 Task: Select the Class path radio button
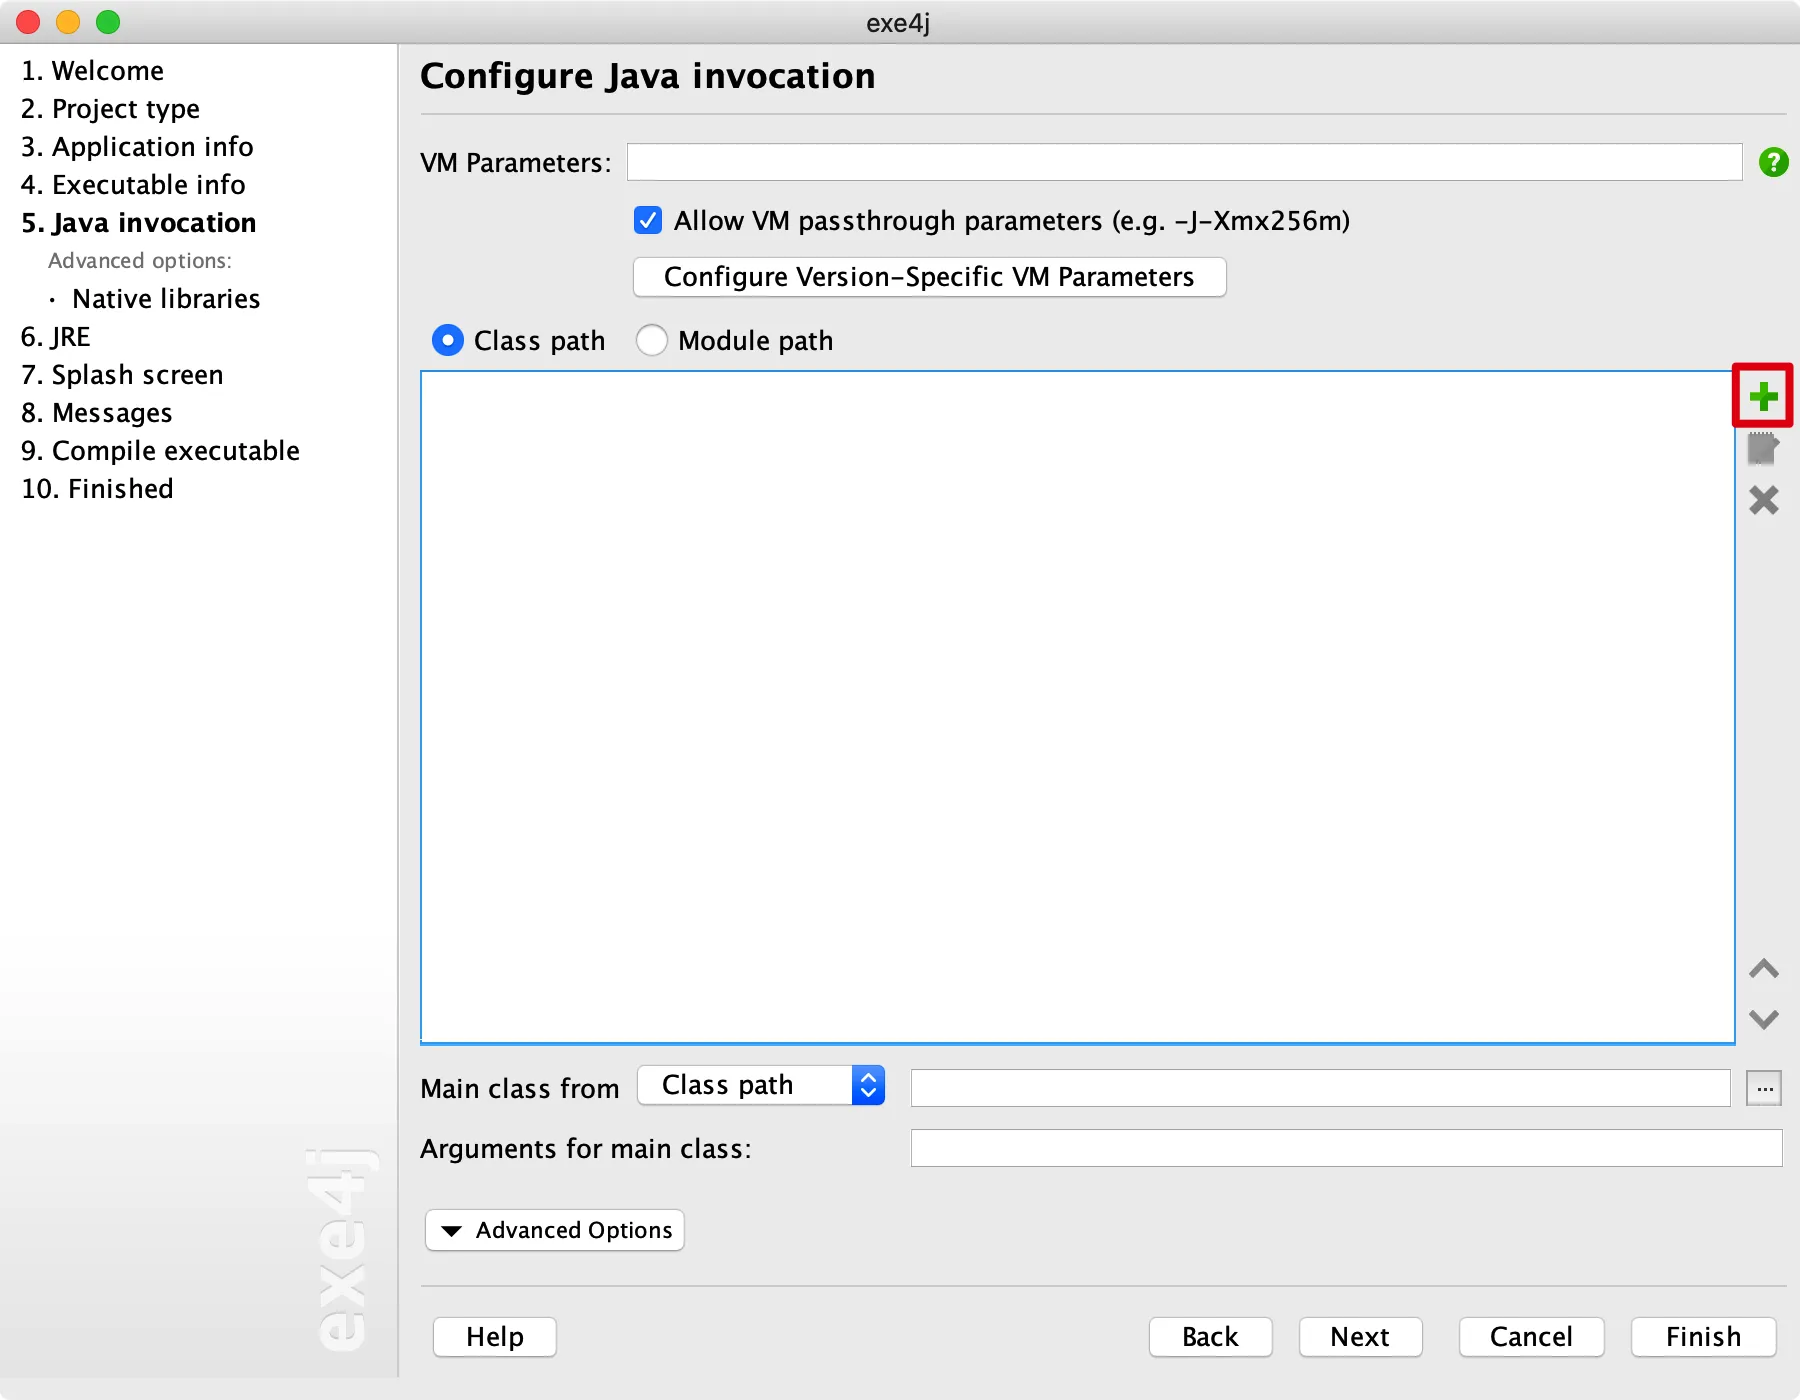tap(448, 341)
